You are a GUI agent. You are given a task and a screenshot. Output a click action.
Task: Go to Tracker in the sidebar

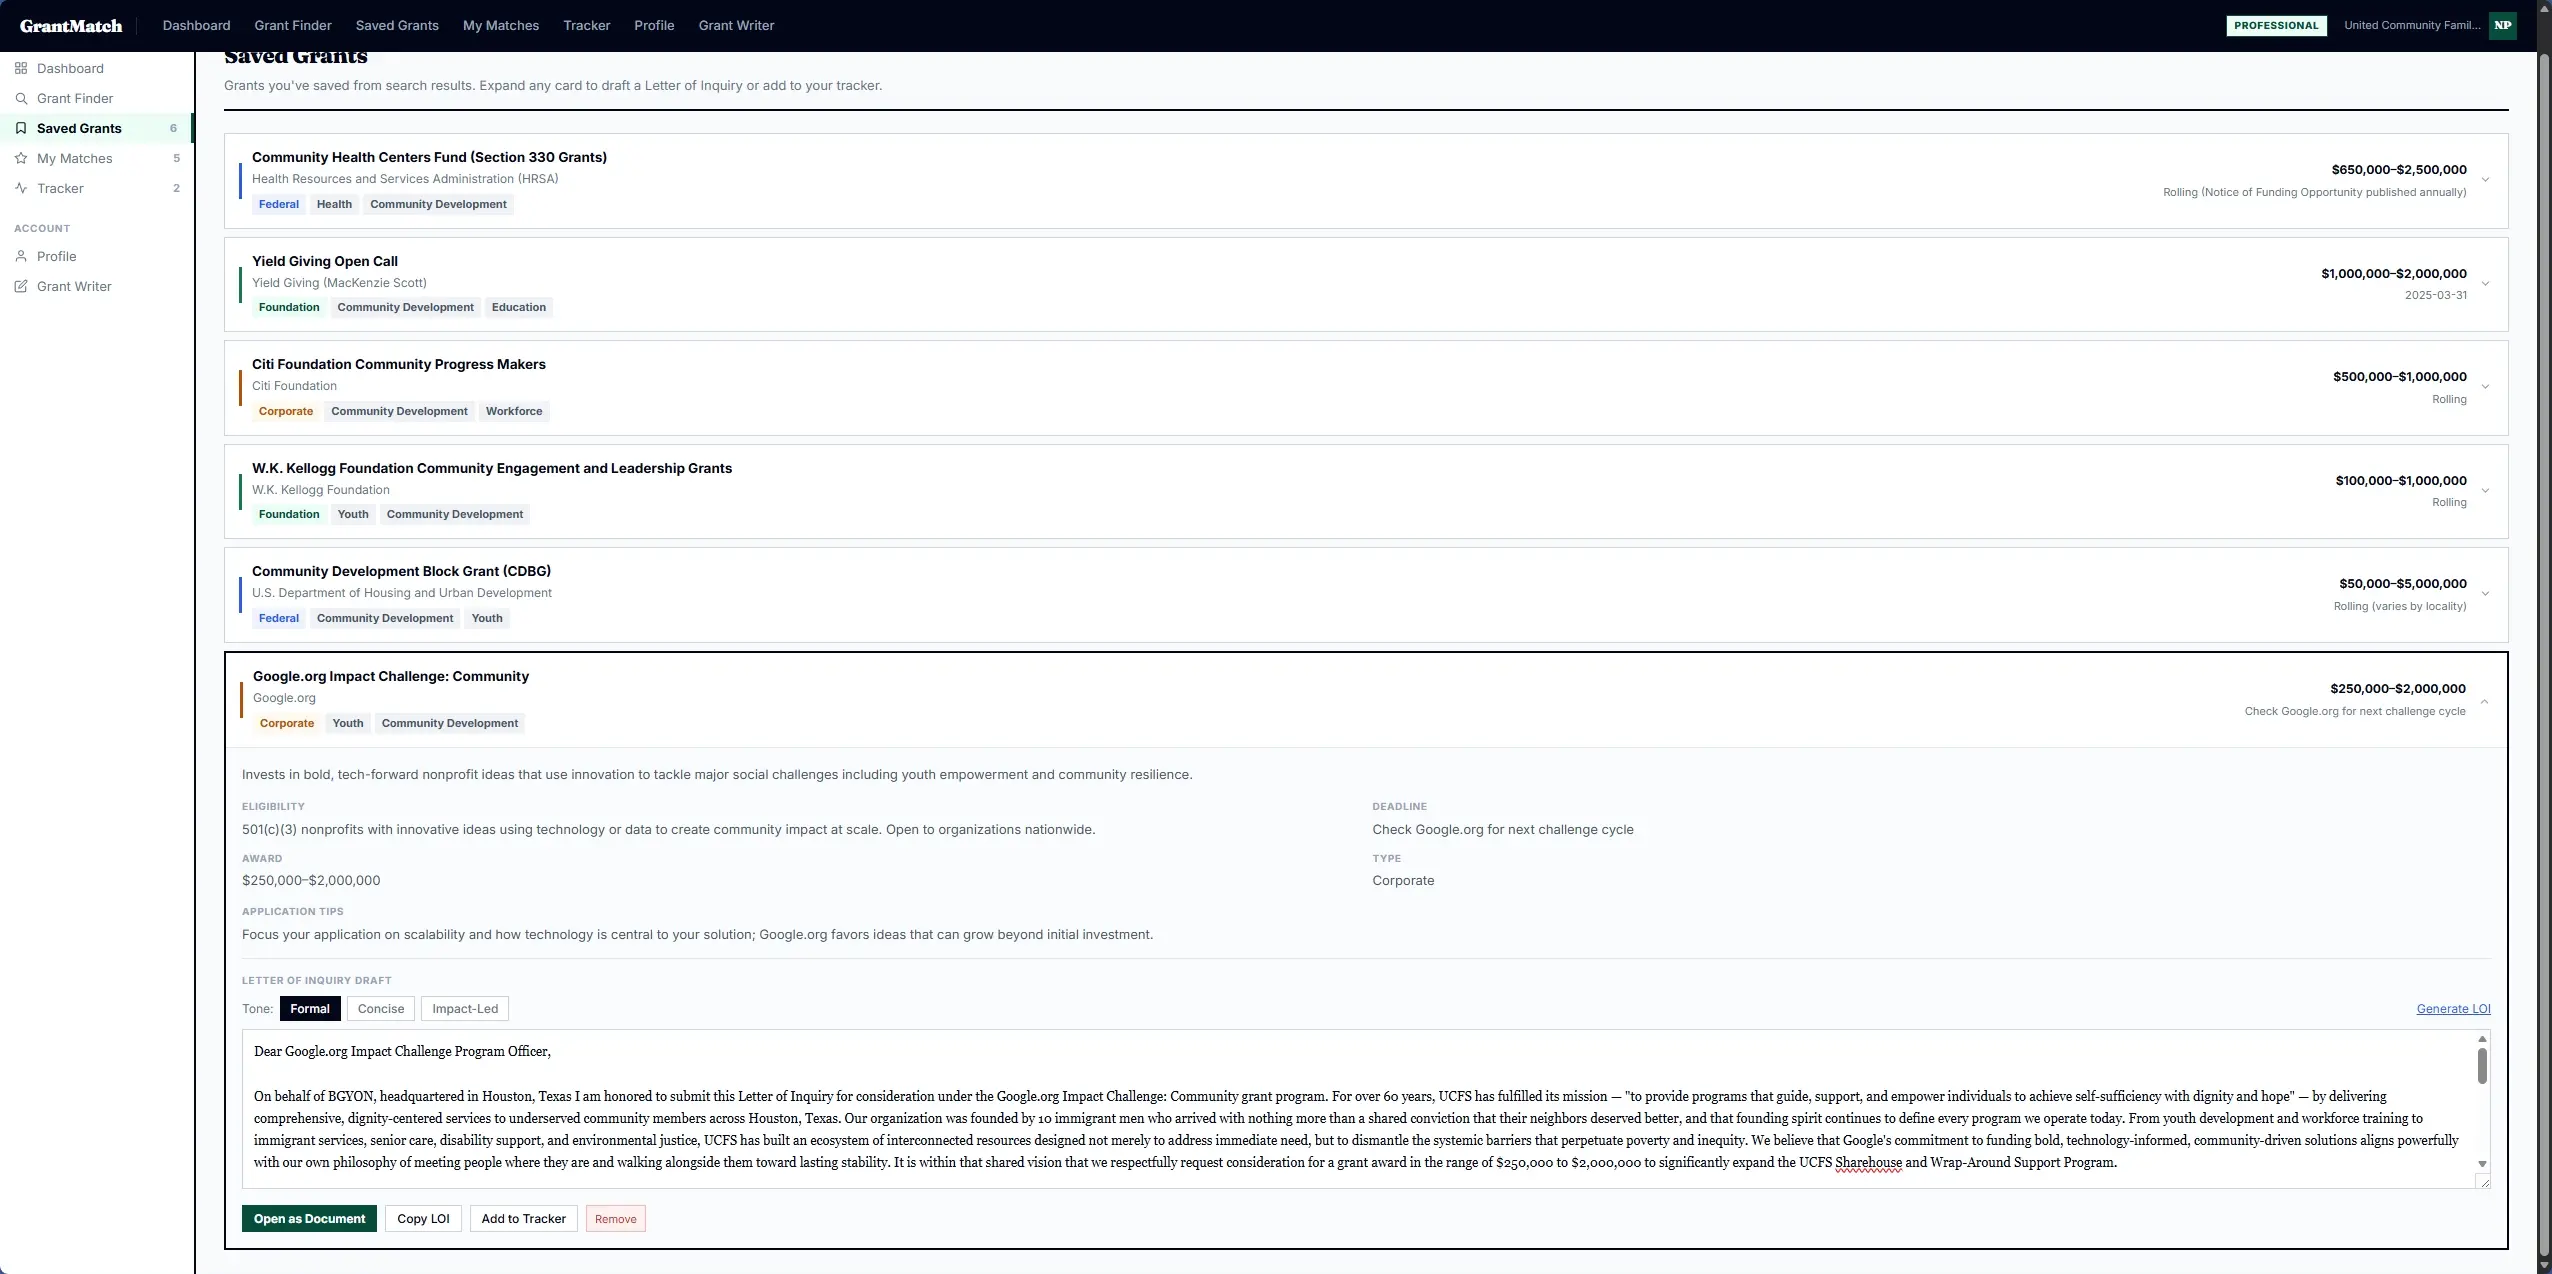(x=97, y=188)
